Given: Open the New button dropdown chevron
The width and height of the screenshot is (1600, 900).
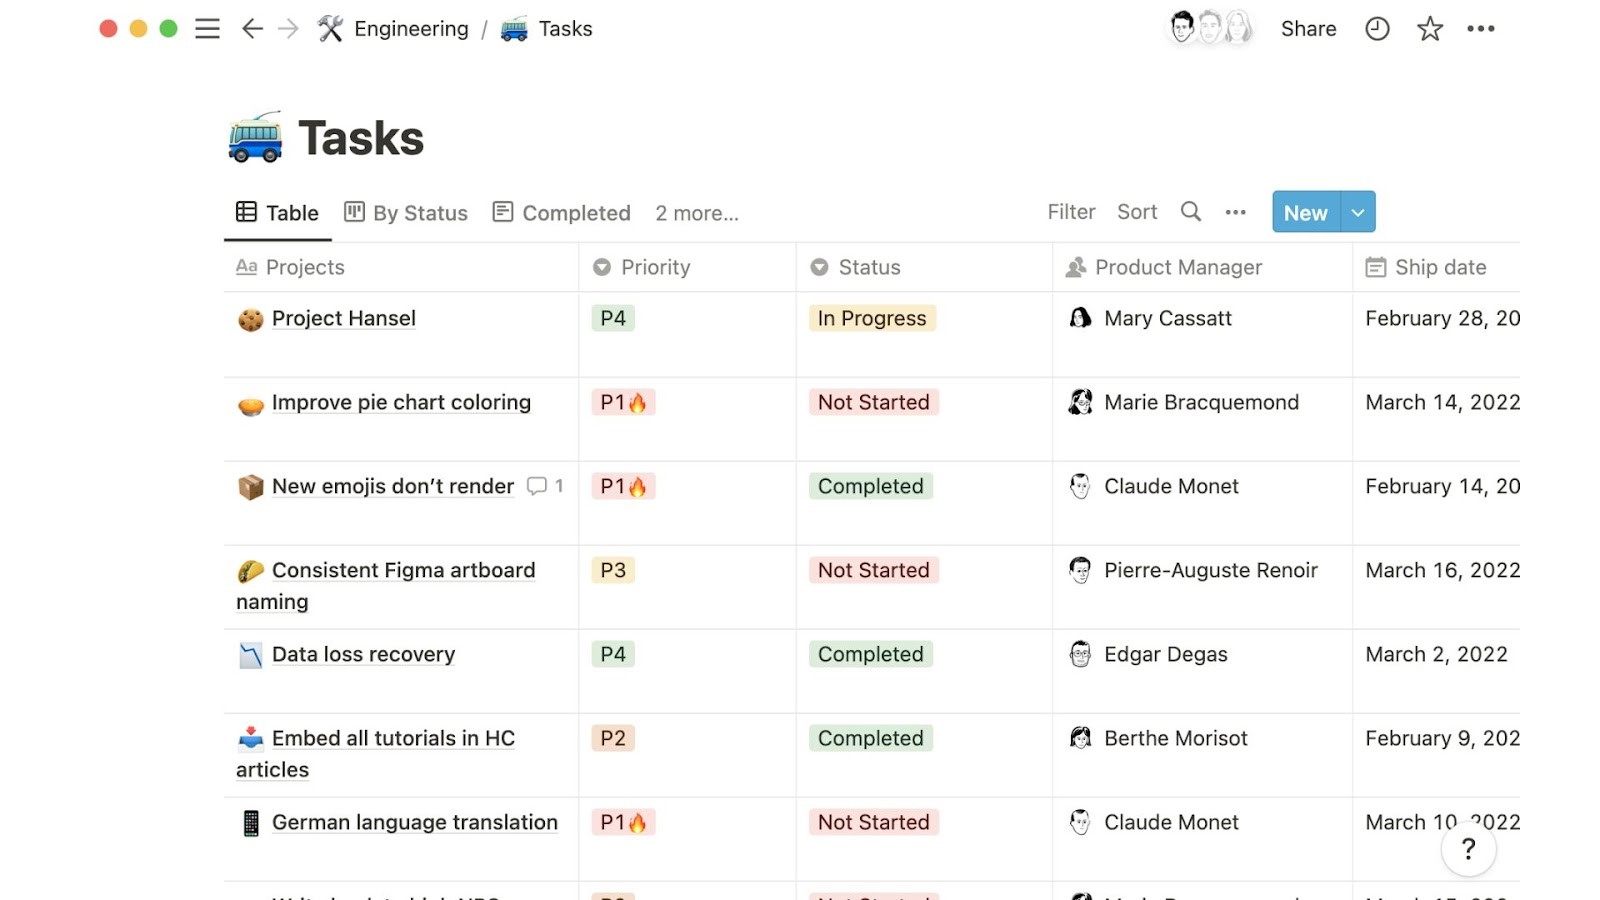Looking at the screenshot, I should [x=1357, y=212].
